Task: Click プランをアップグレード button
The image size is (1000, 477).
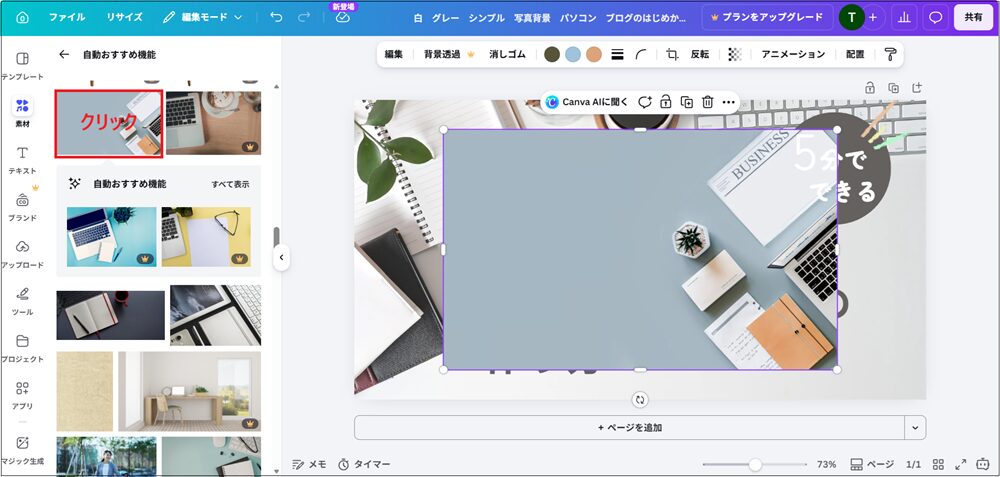Action: click(x=767, y=17)
